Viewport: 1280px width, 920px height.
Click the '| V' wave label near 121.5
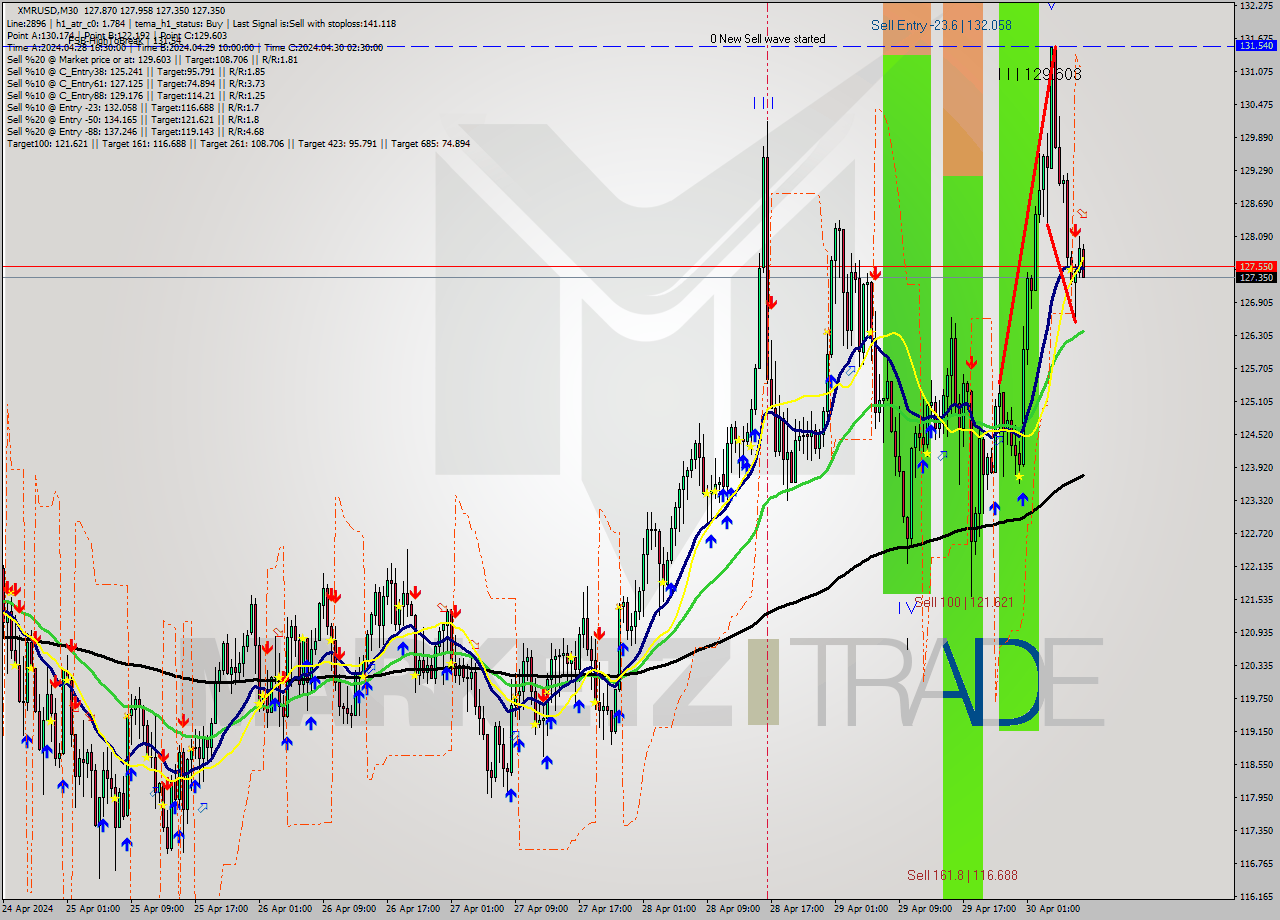[906, 606]
